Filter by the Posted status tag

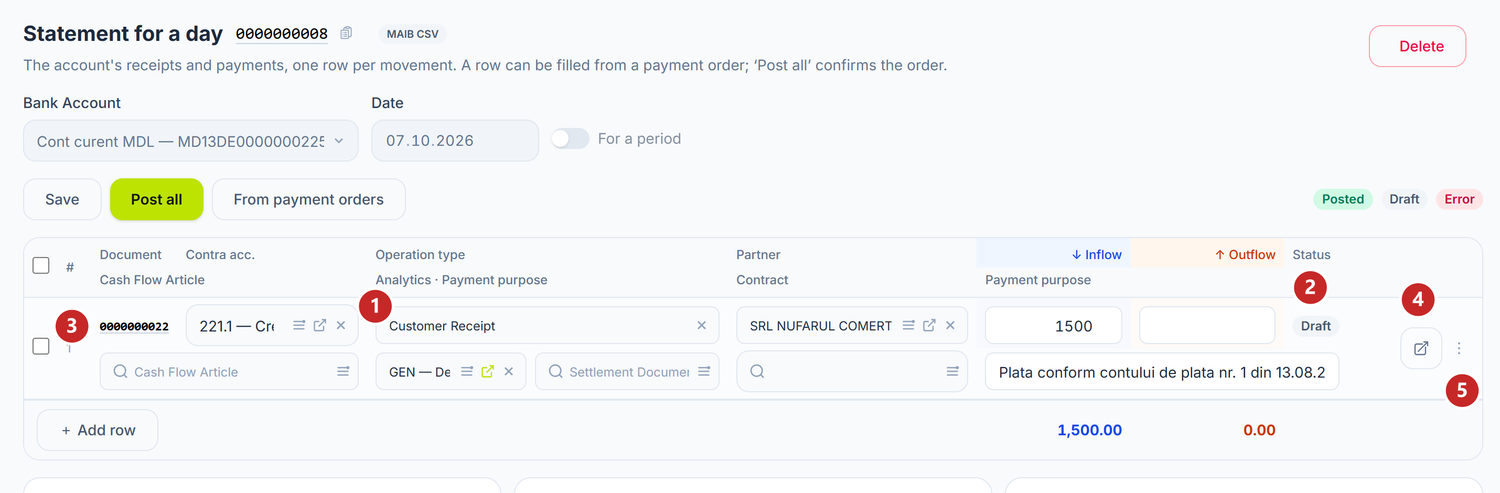(1343, 199)
